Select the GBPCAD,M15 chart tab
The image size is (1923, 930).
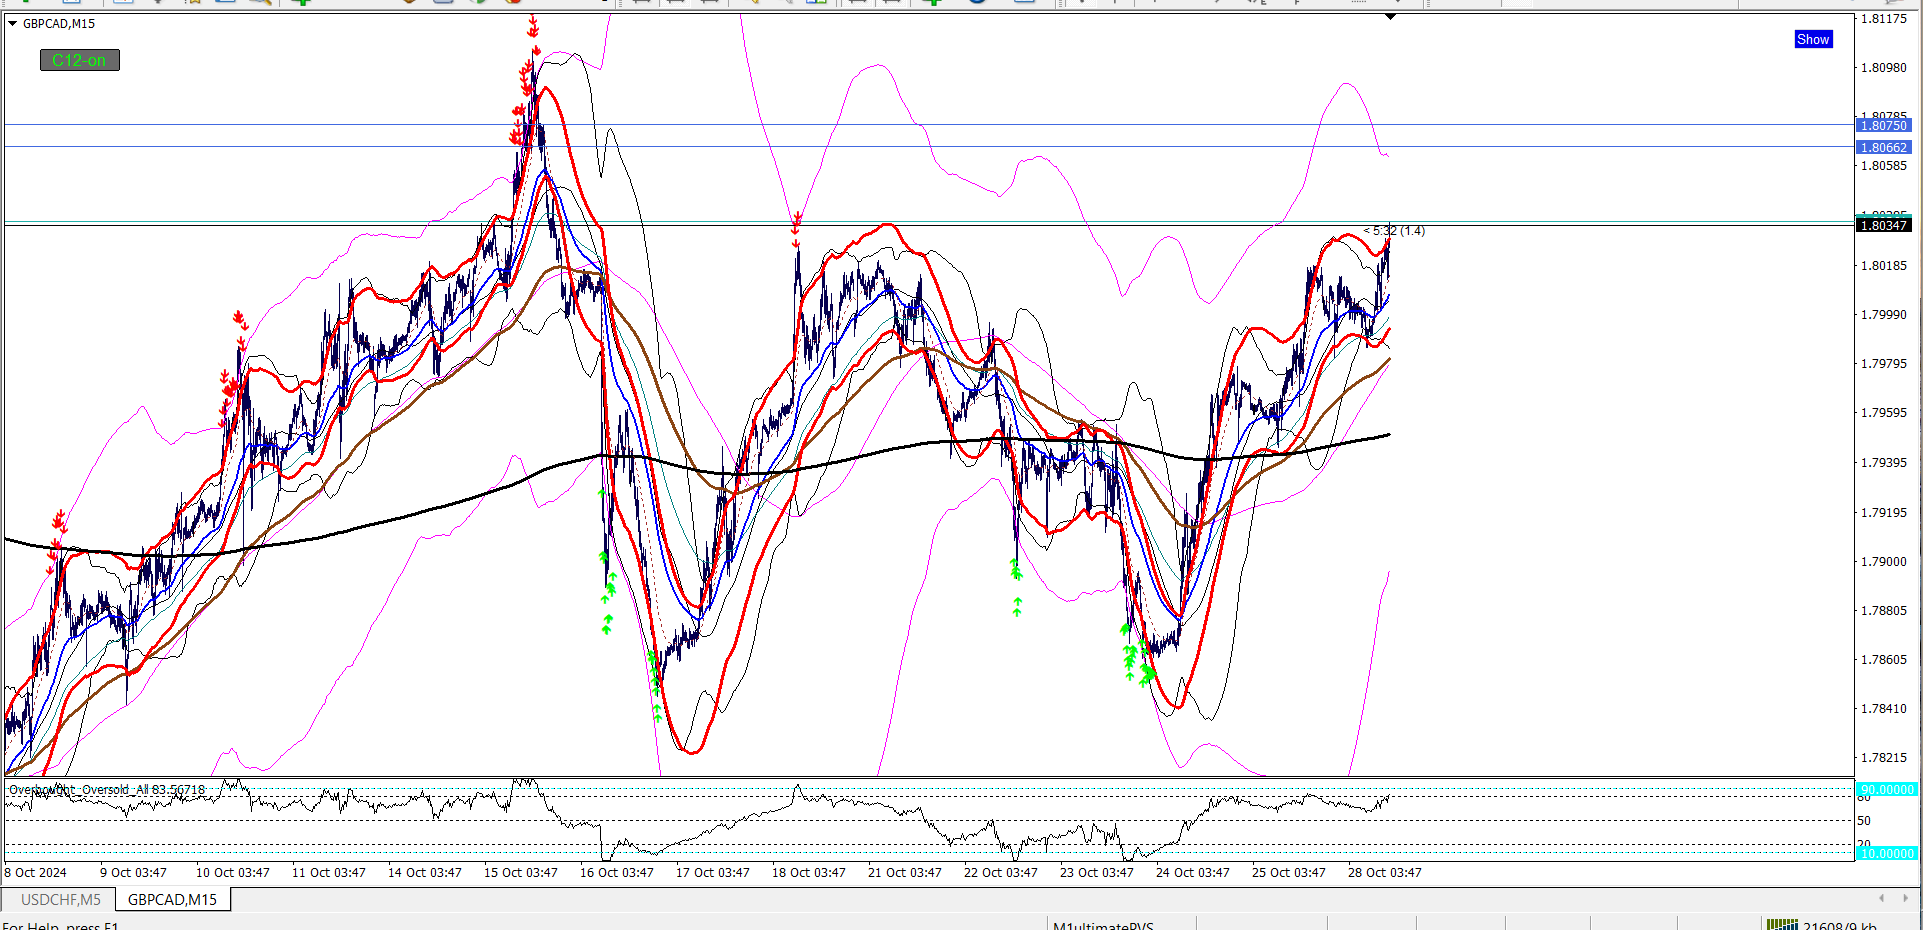[x=172, y=899]
